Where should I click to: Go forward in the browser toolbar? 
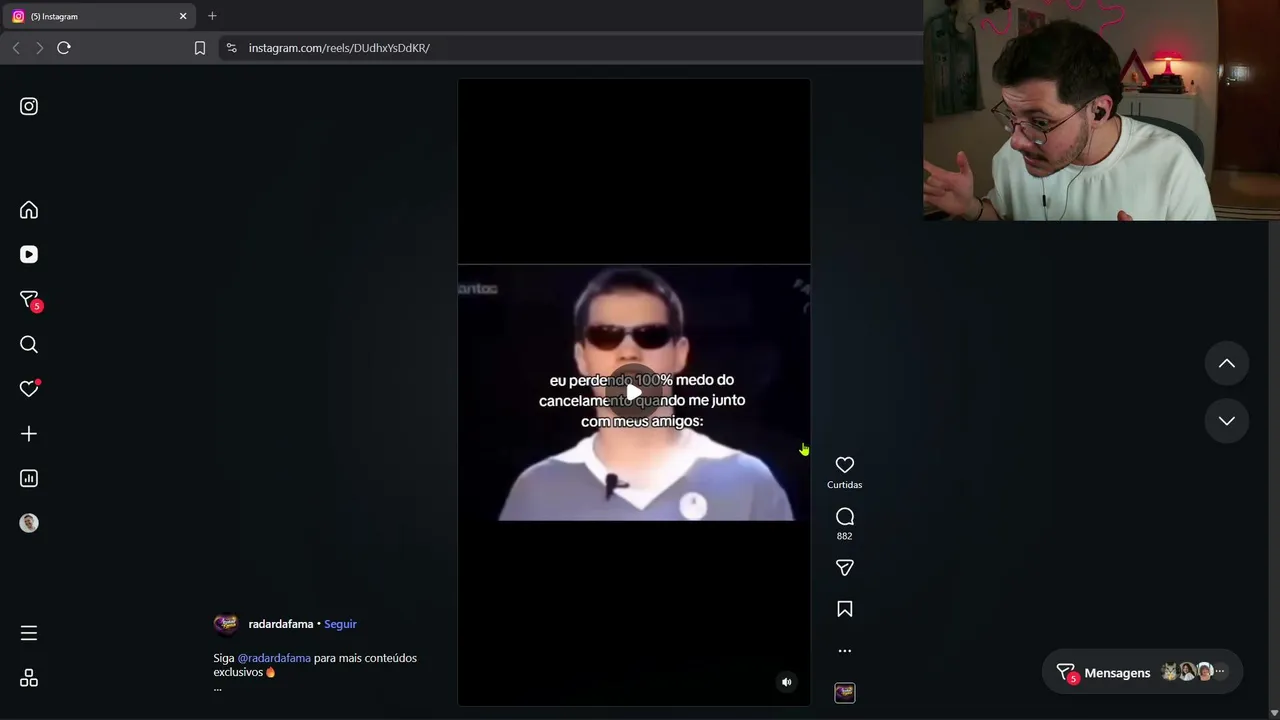40,48
